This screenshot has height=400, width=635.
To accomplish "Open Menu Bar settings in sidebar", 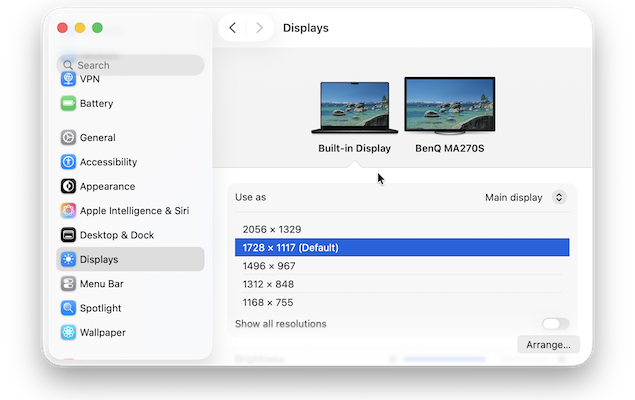I will click(x=101, y=284).
